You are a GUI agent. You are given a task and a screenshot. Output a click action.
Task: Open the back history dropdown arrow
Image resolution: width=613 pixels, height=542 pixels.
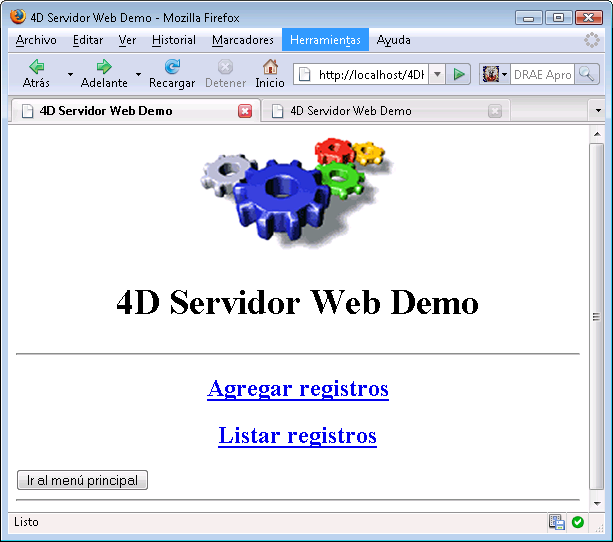tap(70, 75)
